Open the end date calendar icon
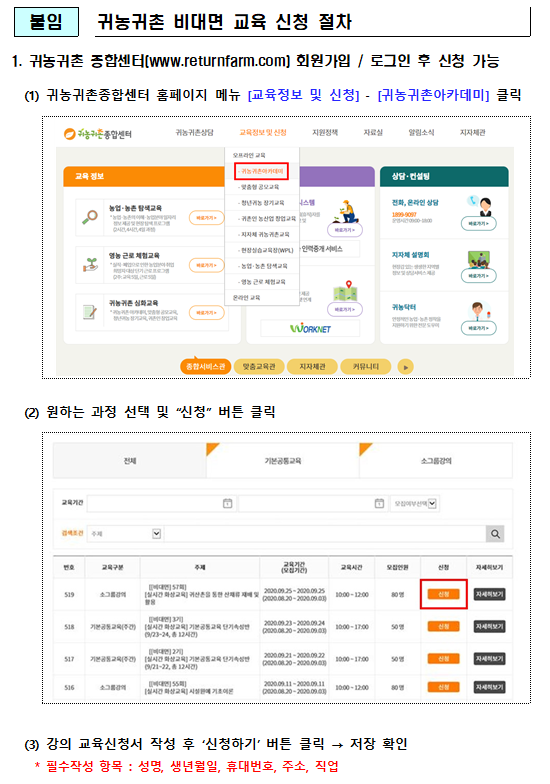This screenshot has width=550, height=784. click(x=380, y=503)
